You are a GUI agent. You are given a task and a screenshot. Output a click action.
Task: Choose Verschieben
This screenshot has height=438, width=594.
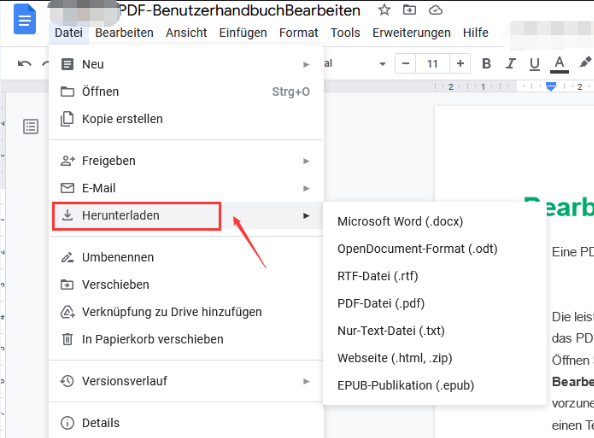pos(186,285)
